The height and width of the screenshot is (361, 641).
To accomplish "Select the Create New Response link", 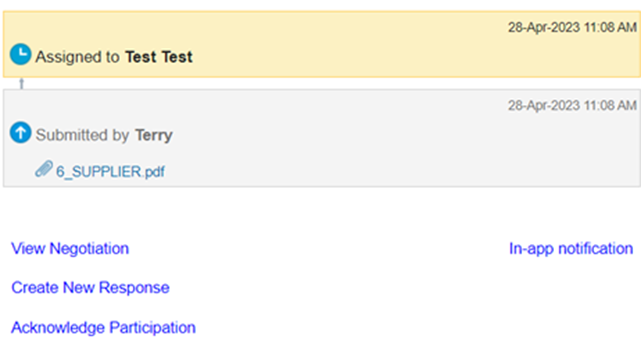I will (90, 288).
